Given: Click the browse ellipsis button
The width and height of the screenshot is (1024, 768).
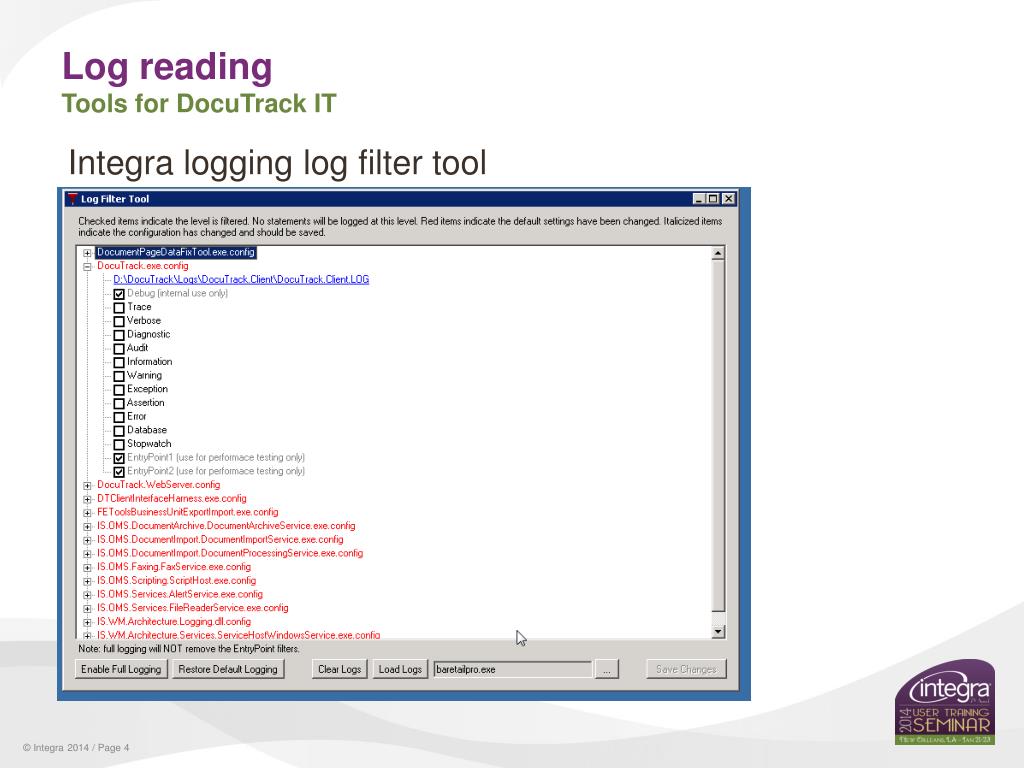Looking at the screenshot, I should tap(606, 669).
